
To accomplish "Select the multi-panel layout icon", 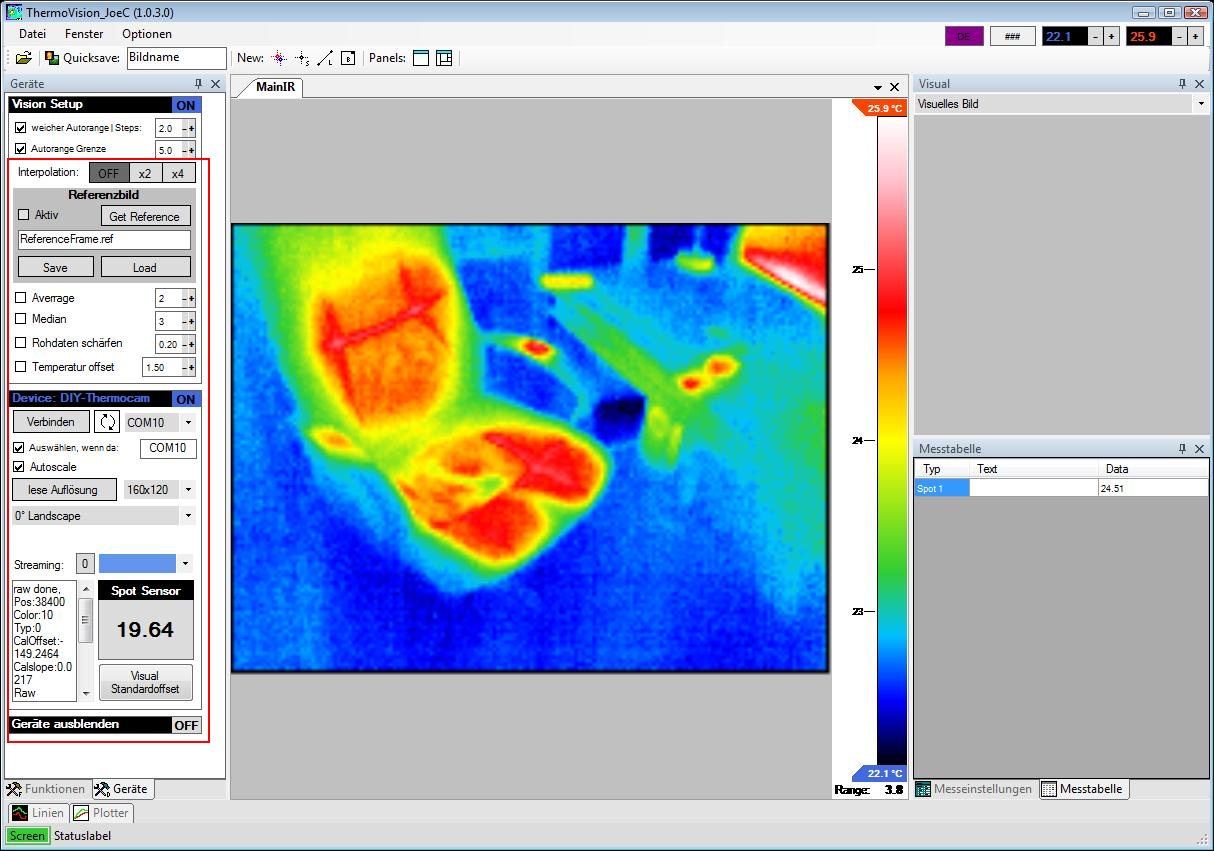I will tap(444, 58).
